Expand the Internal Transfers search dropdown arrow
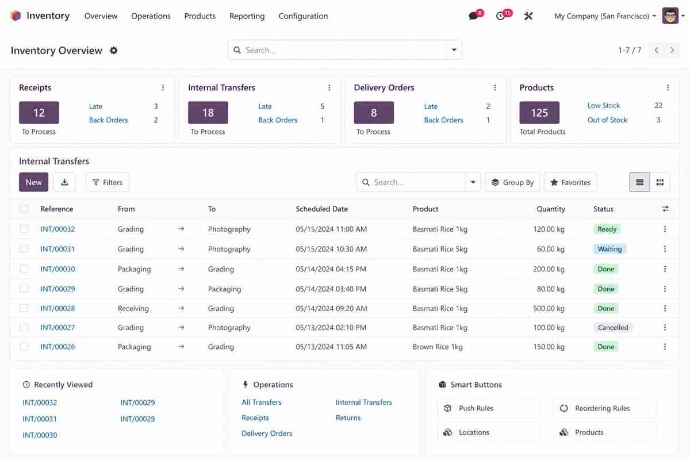 tap(472, 182)
